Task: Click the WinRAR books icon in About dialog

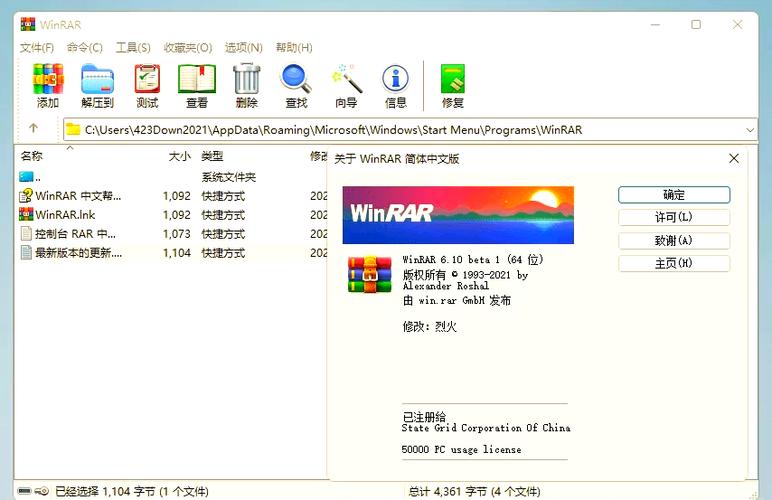Action: (369, 274)
